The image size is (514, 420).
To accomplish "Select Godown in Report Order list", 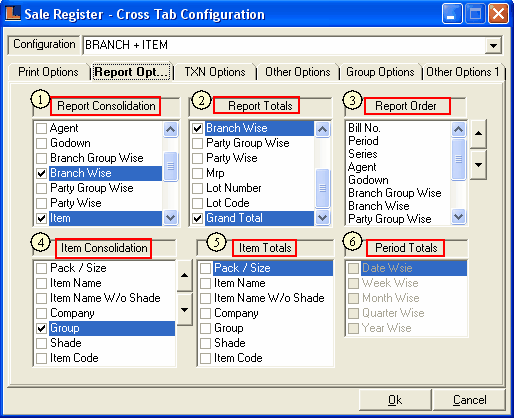I will pyautogui.click(x=368, y=180).
